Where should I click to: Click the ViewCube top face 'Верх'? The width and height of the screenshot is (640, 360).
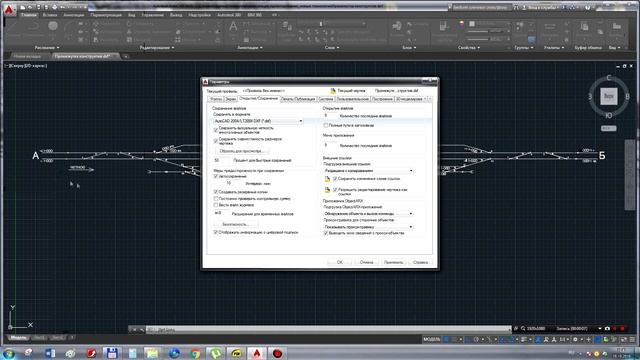coord(608,96)
